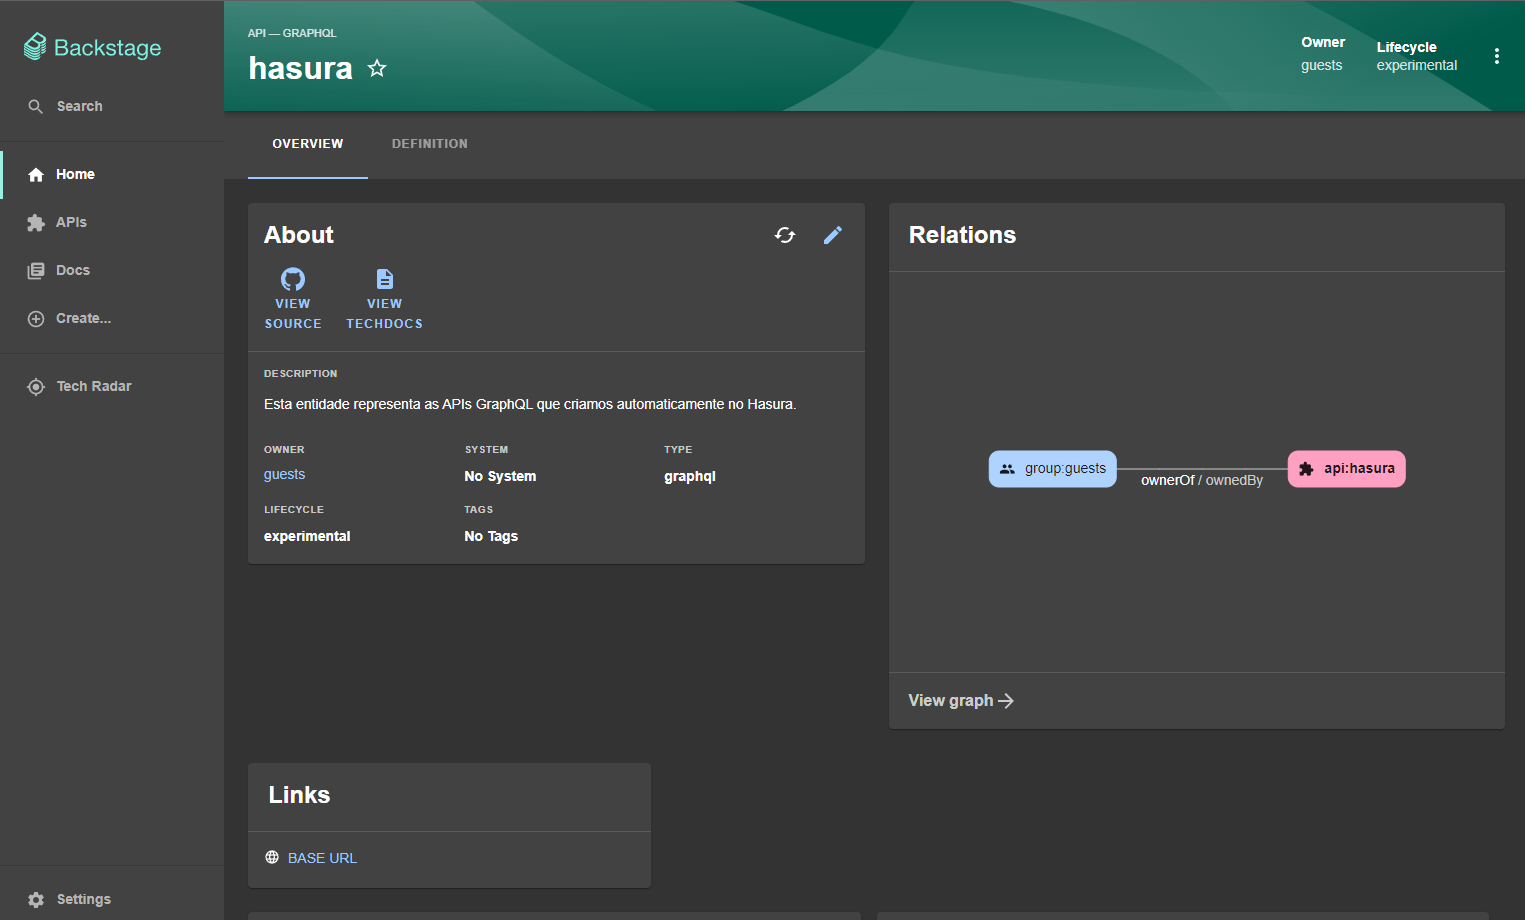The height and width of the screenshot is (920, 1525).
Task: Click the APIs puzzle-piece icon
Action: point(36,223)
